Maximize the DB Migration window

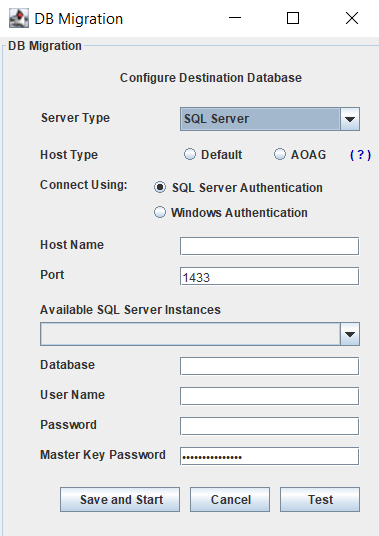(293, 18)
